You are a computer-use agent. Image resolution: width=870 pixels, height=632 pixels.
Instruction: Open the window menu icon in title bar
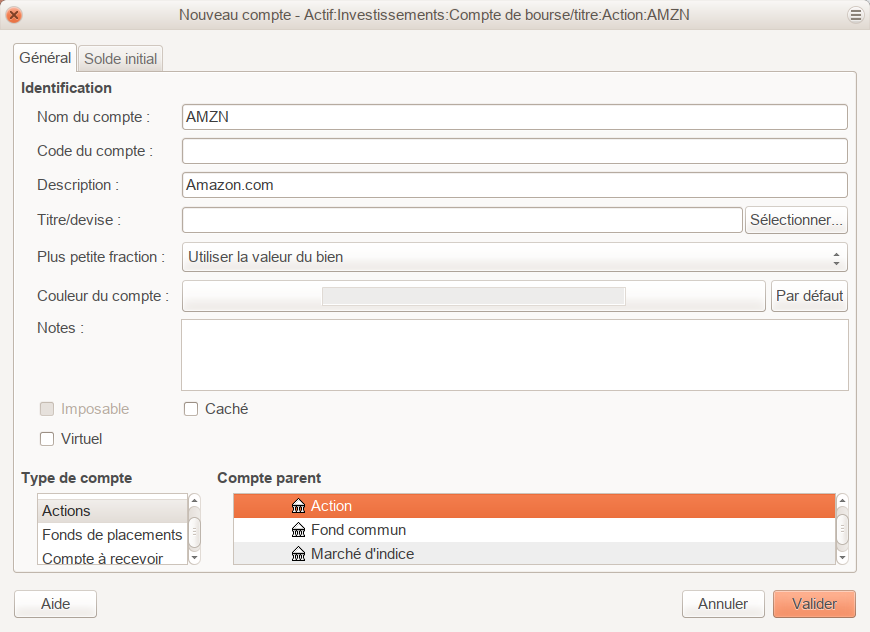pyautogui.click(x=855, y=15)
